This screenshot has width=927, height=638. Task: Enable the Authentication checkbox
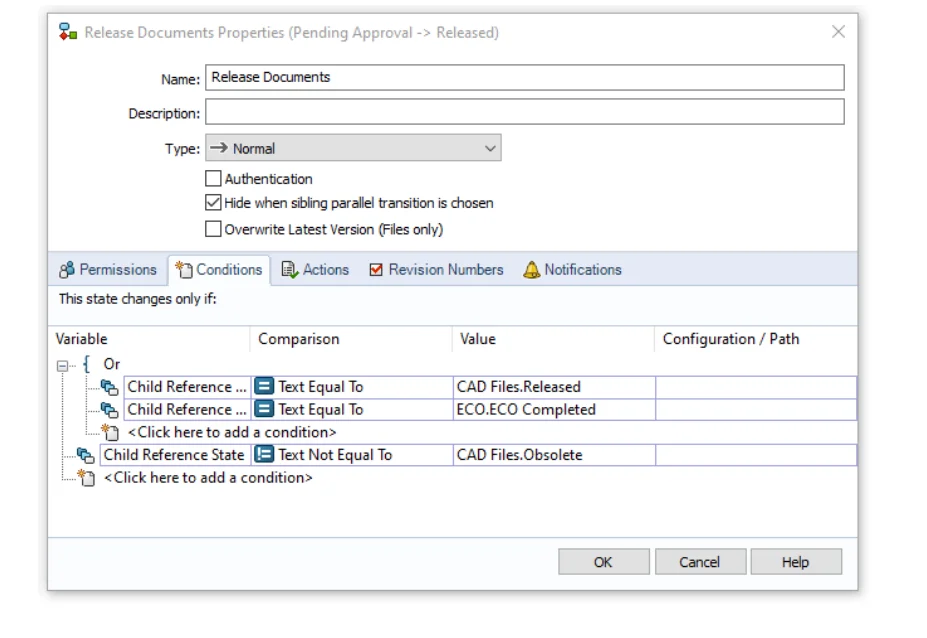click(x=213, y=179)
